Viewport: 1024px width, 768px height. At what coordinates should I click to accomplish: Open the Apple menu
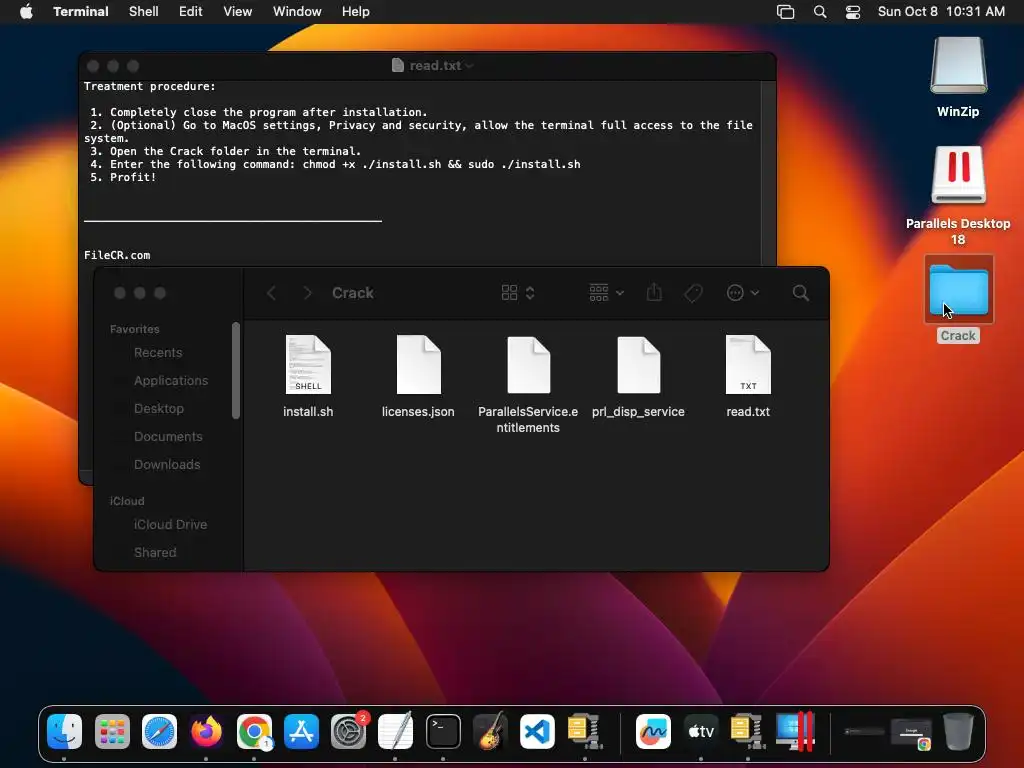pyautogui.click(x=26, y=12)
